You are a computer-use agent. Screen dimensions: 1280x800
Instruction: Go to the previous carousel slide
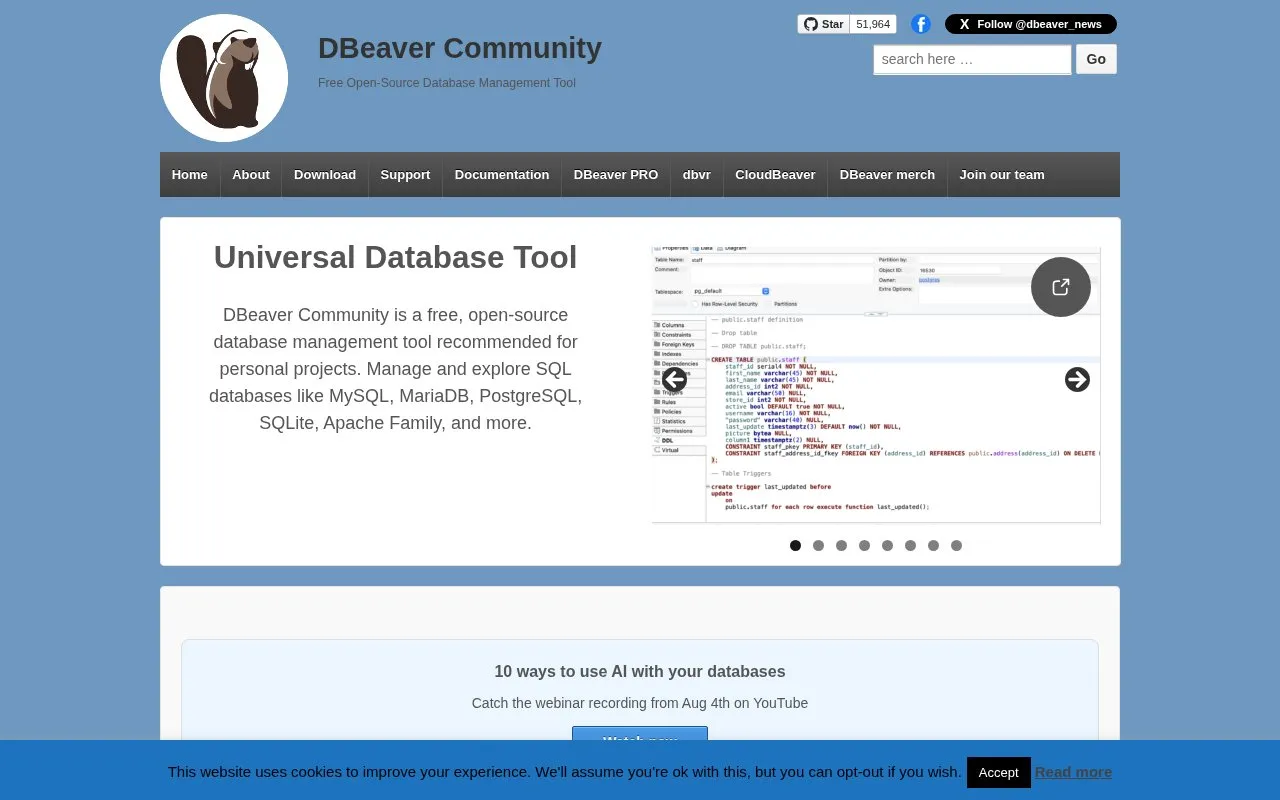click(x=675, y=380)
